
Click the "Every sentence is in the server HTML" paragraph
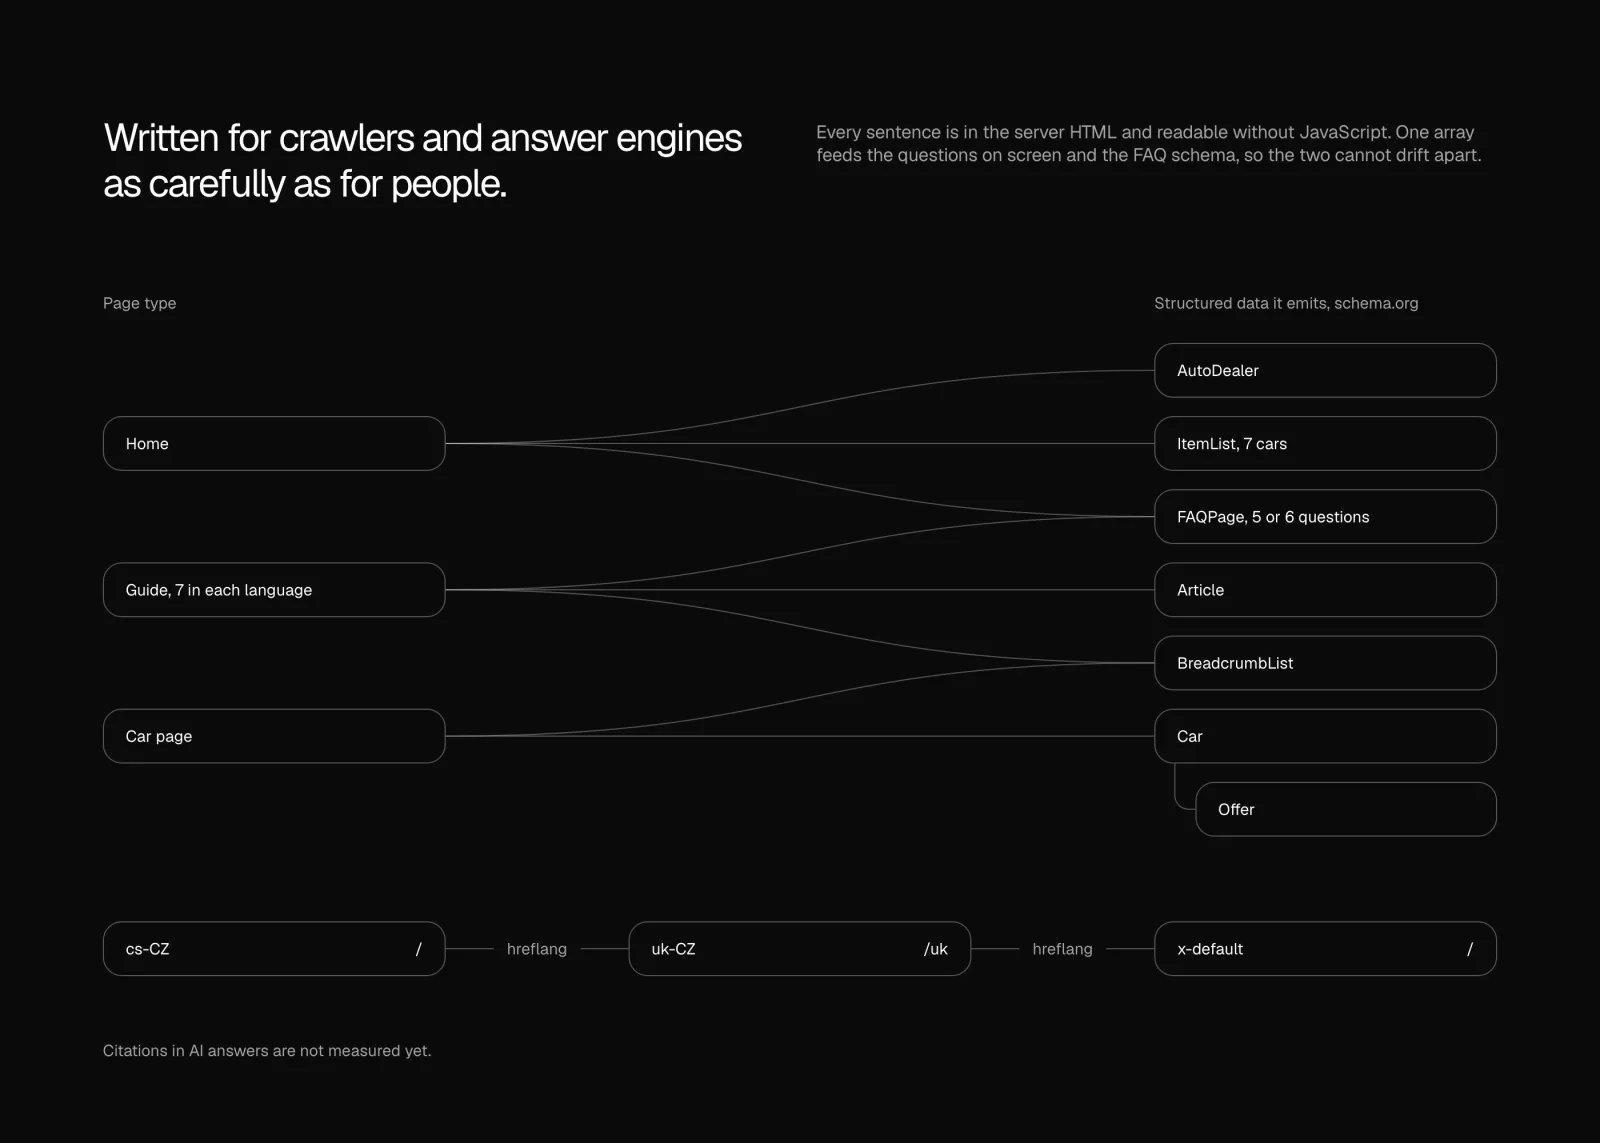pos(1149,144)
